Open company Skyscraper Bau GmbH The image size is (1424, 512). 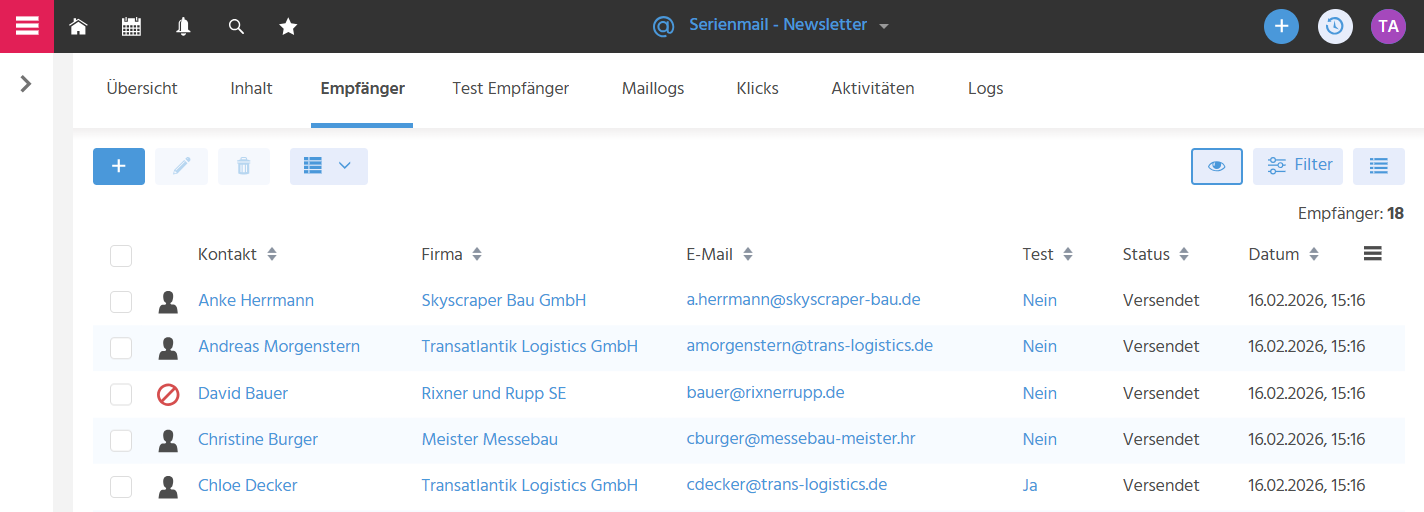tap(504, 300)
